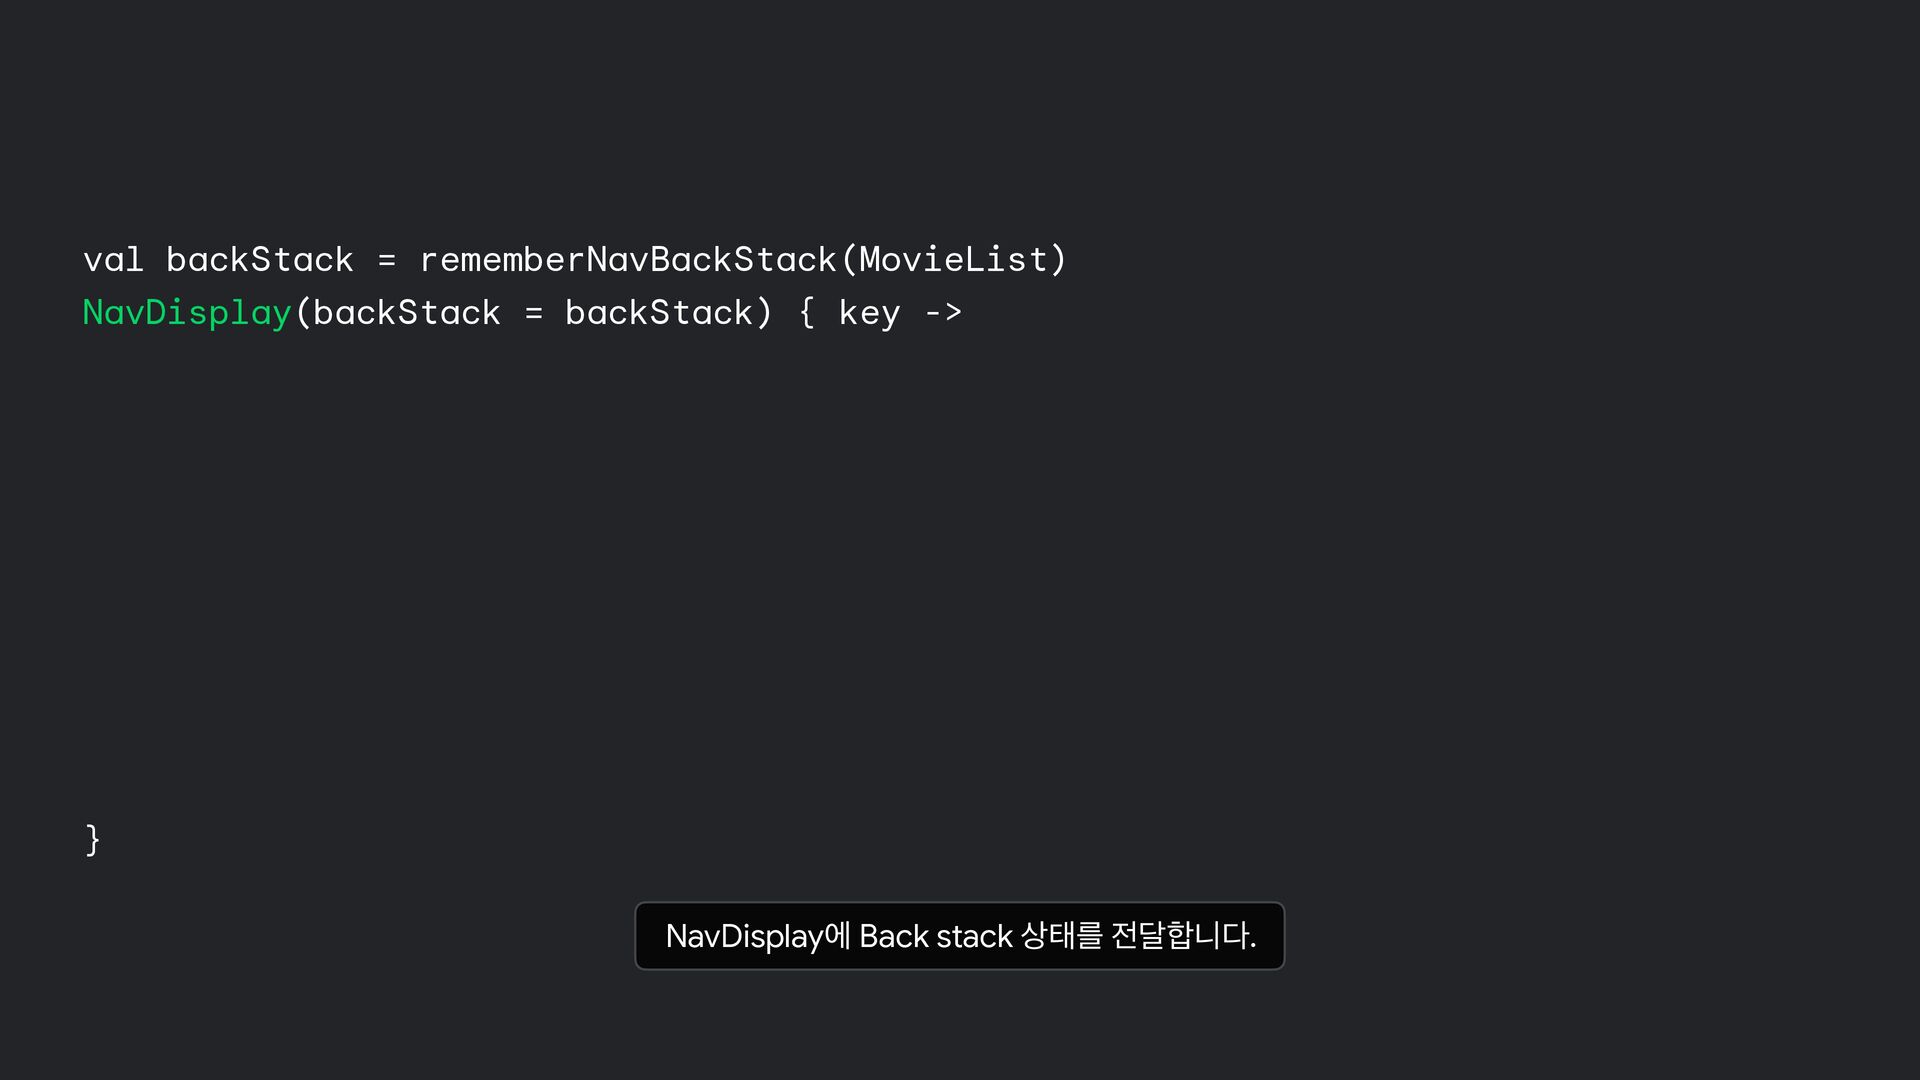Click the MovieList argument
Screen dimensions: 1920x1080
pos(953,260)
